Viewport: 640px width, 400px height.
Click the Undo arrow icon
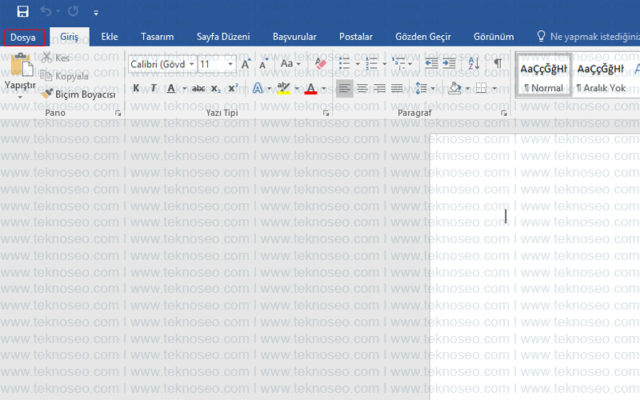(x=46, y=11)
